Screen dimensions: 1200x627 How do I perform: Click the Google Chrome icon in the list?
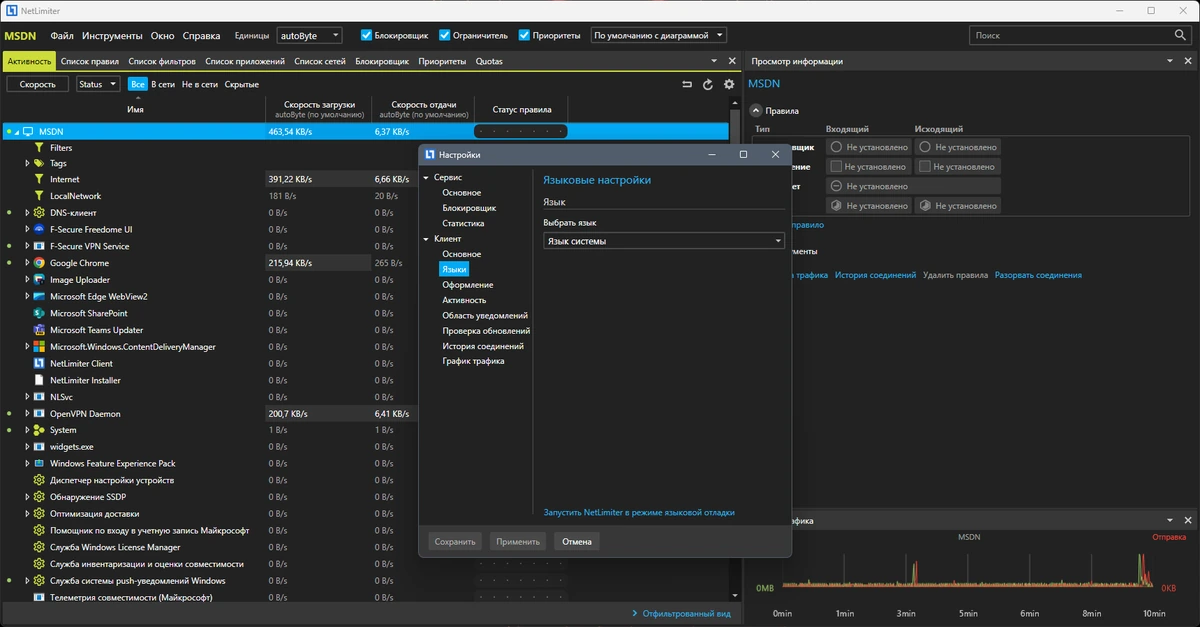[39, 263]
